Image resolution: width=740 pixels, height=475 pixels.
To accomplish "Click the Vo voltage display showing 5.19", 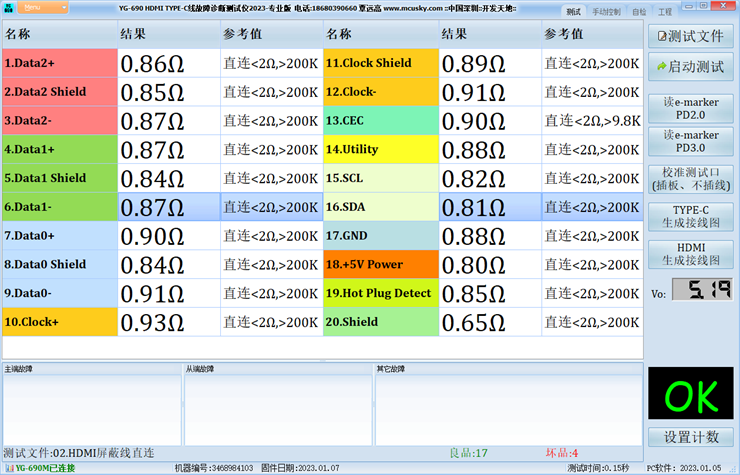I will tap(701, 290).
